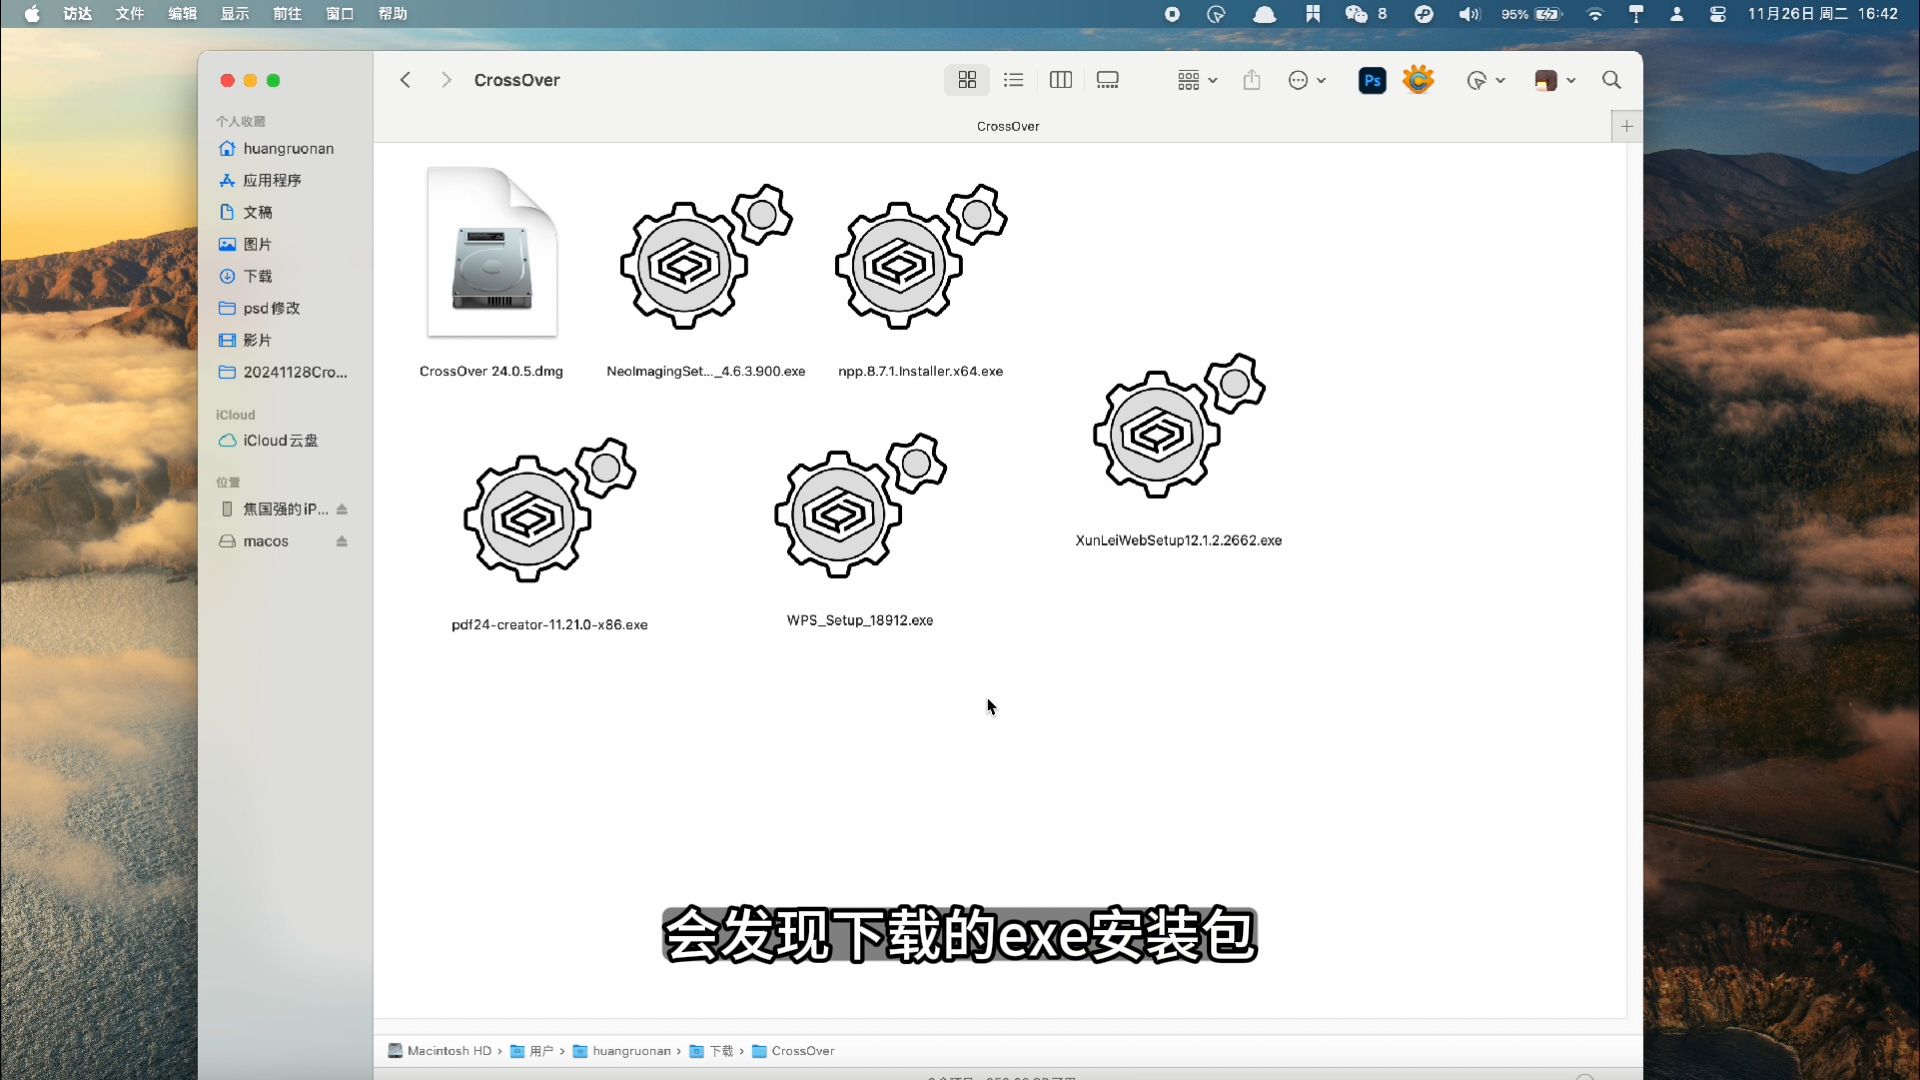
Task: Click CrossOver in the path bar
Action: pos(793,1051)
